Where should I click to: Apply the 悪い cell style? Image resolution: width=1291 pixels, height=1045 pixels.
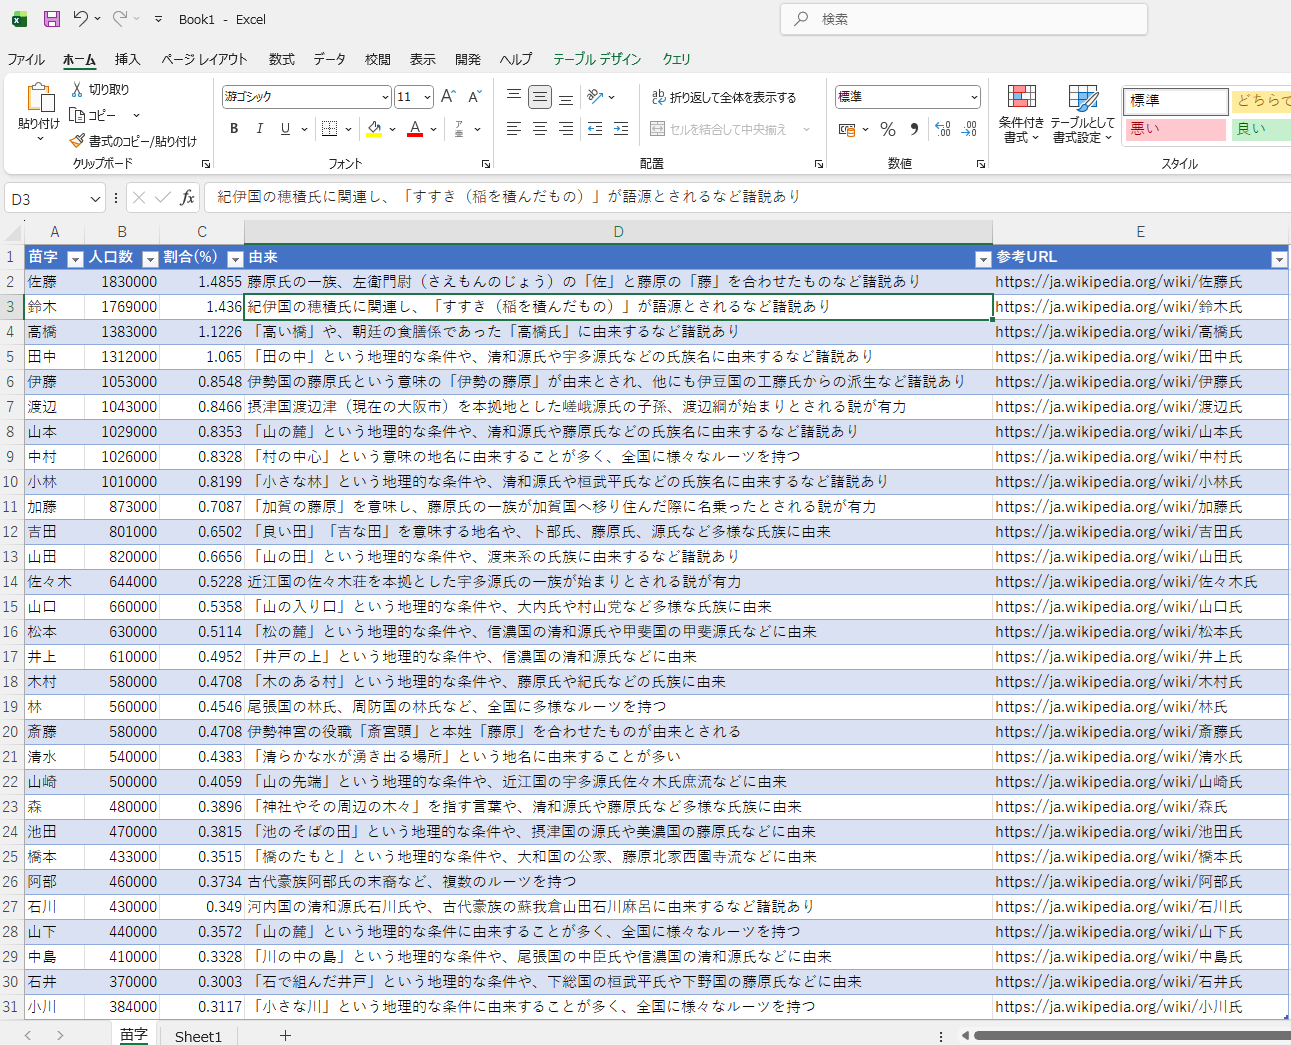tap(1173, 129)
